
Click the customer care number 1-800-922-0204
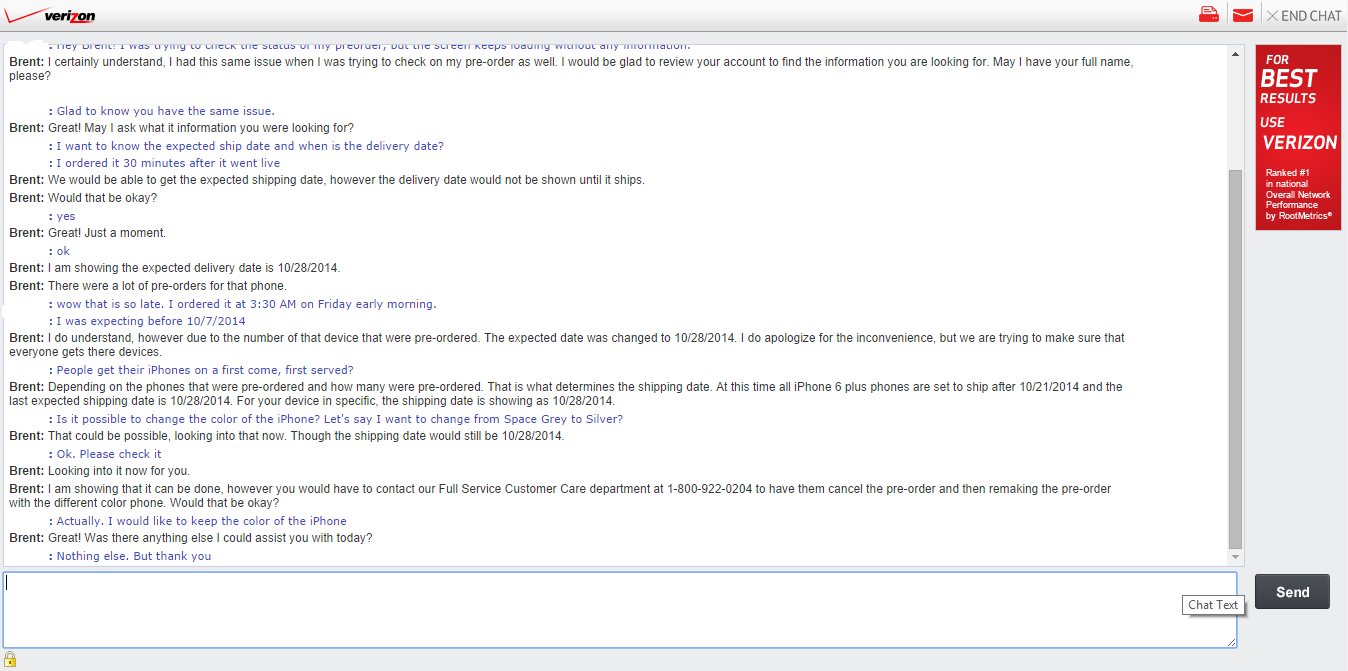[x=707, y=489]
